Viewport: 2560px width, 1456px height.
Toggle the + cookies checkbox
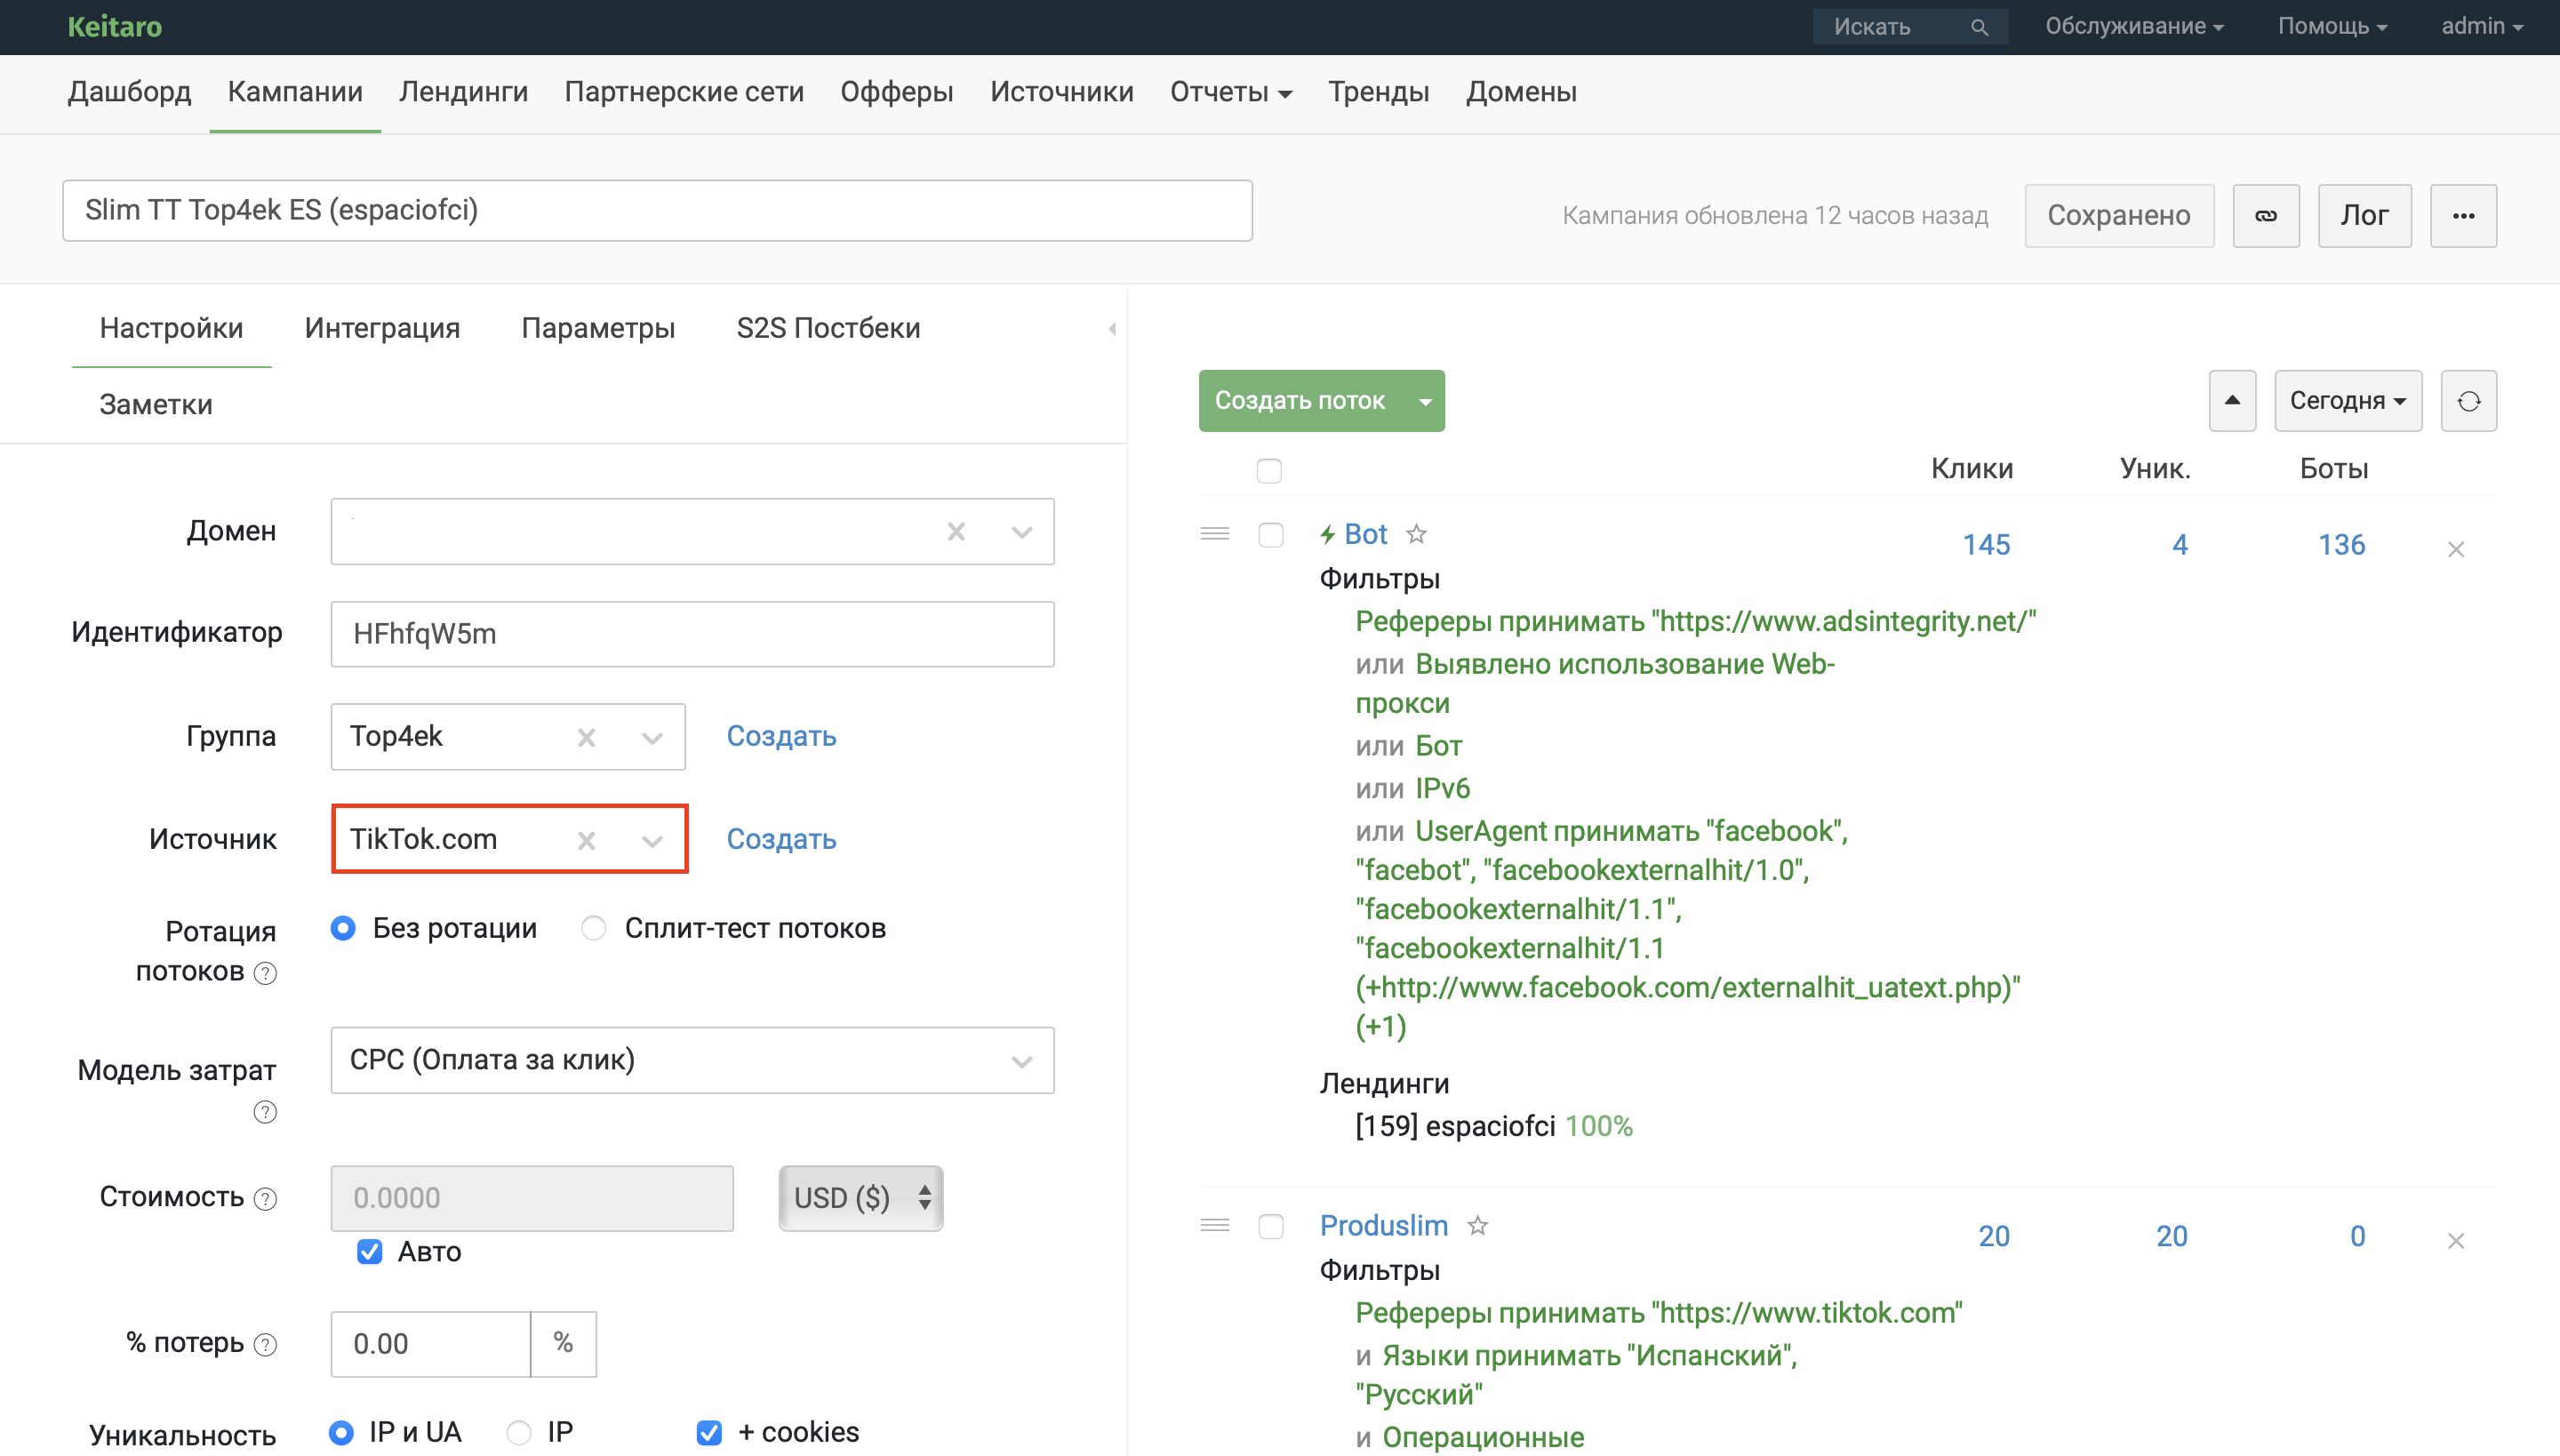tap(709, 1432)
